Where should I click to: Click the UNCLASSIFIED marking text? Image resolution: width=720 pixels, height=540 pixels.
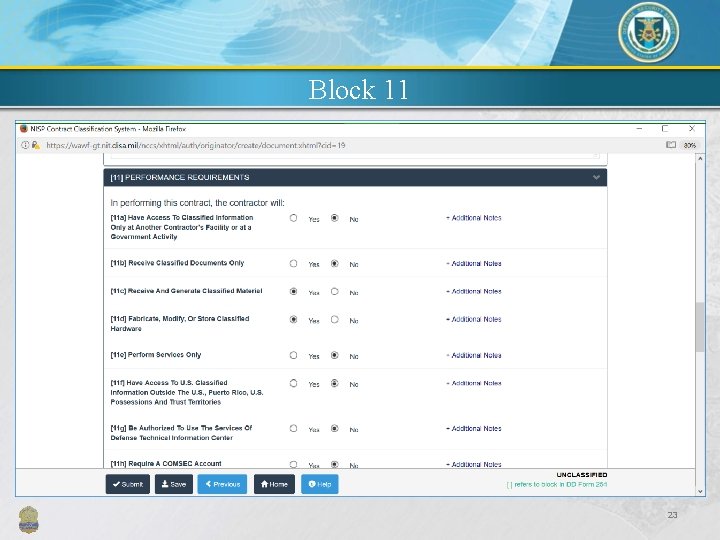(582, 475)
